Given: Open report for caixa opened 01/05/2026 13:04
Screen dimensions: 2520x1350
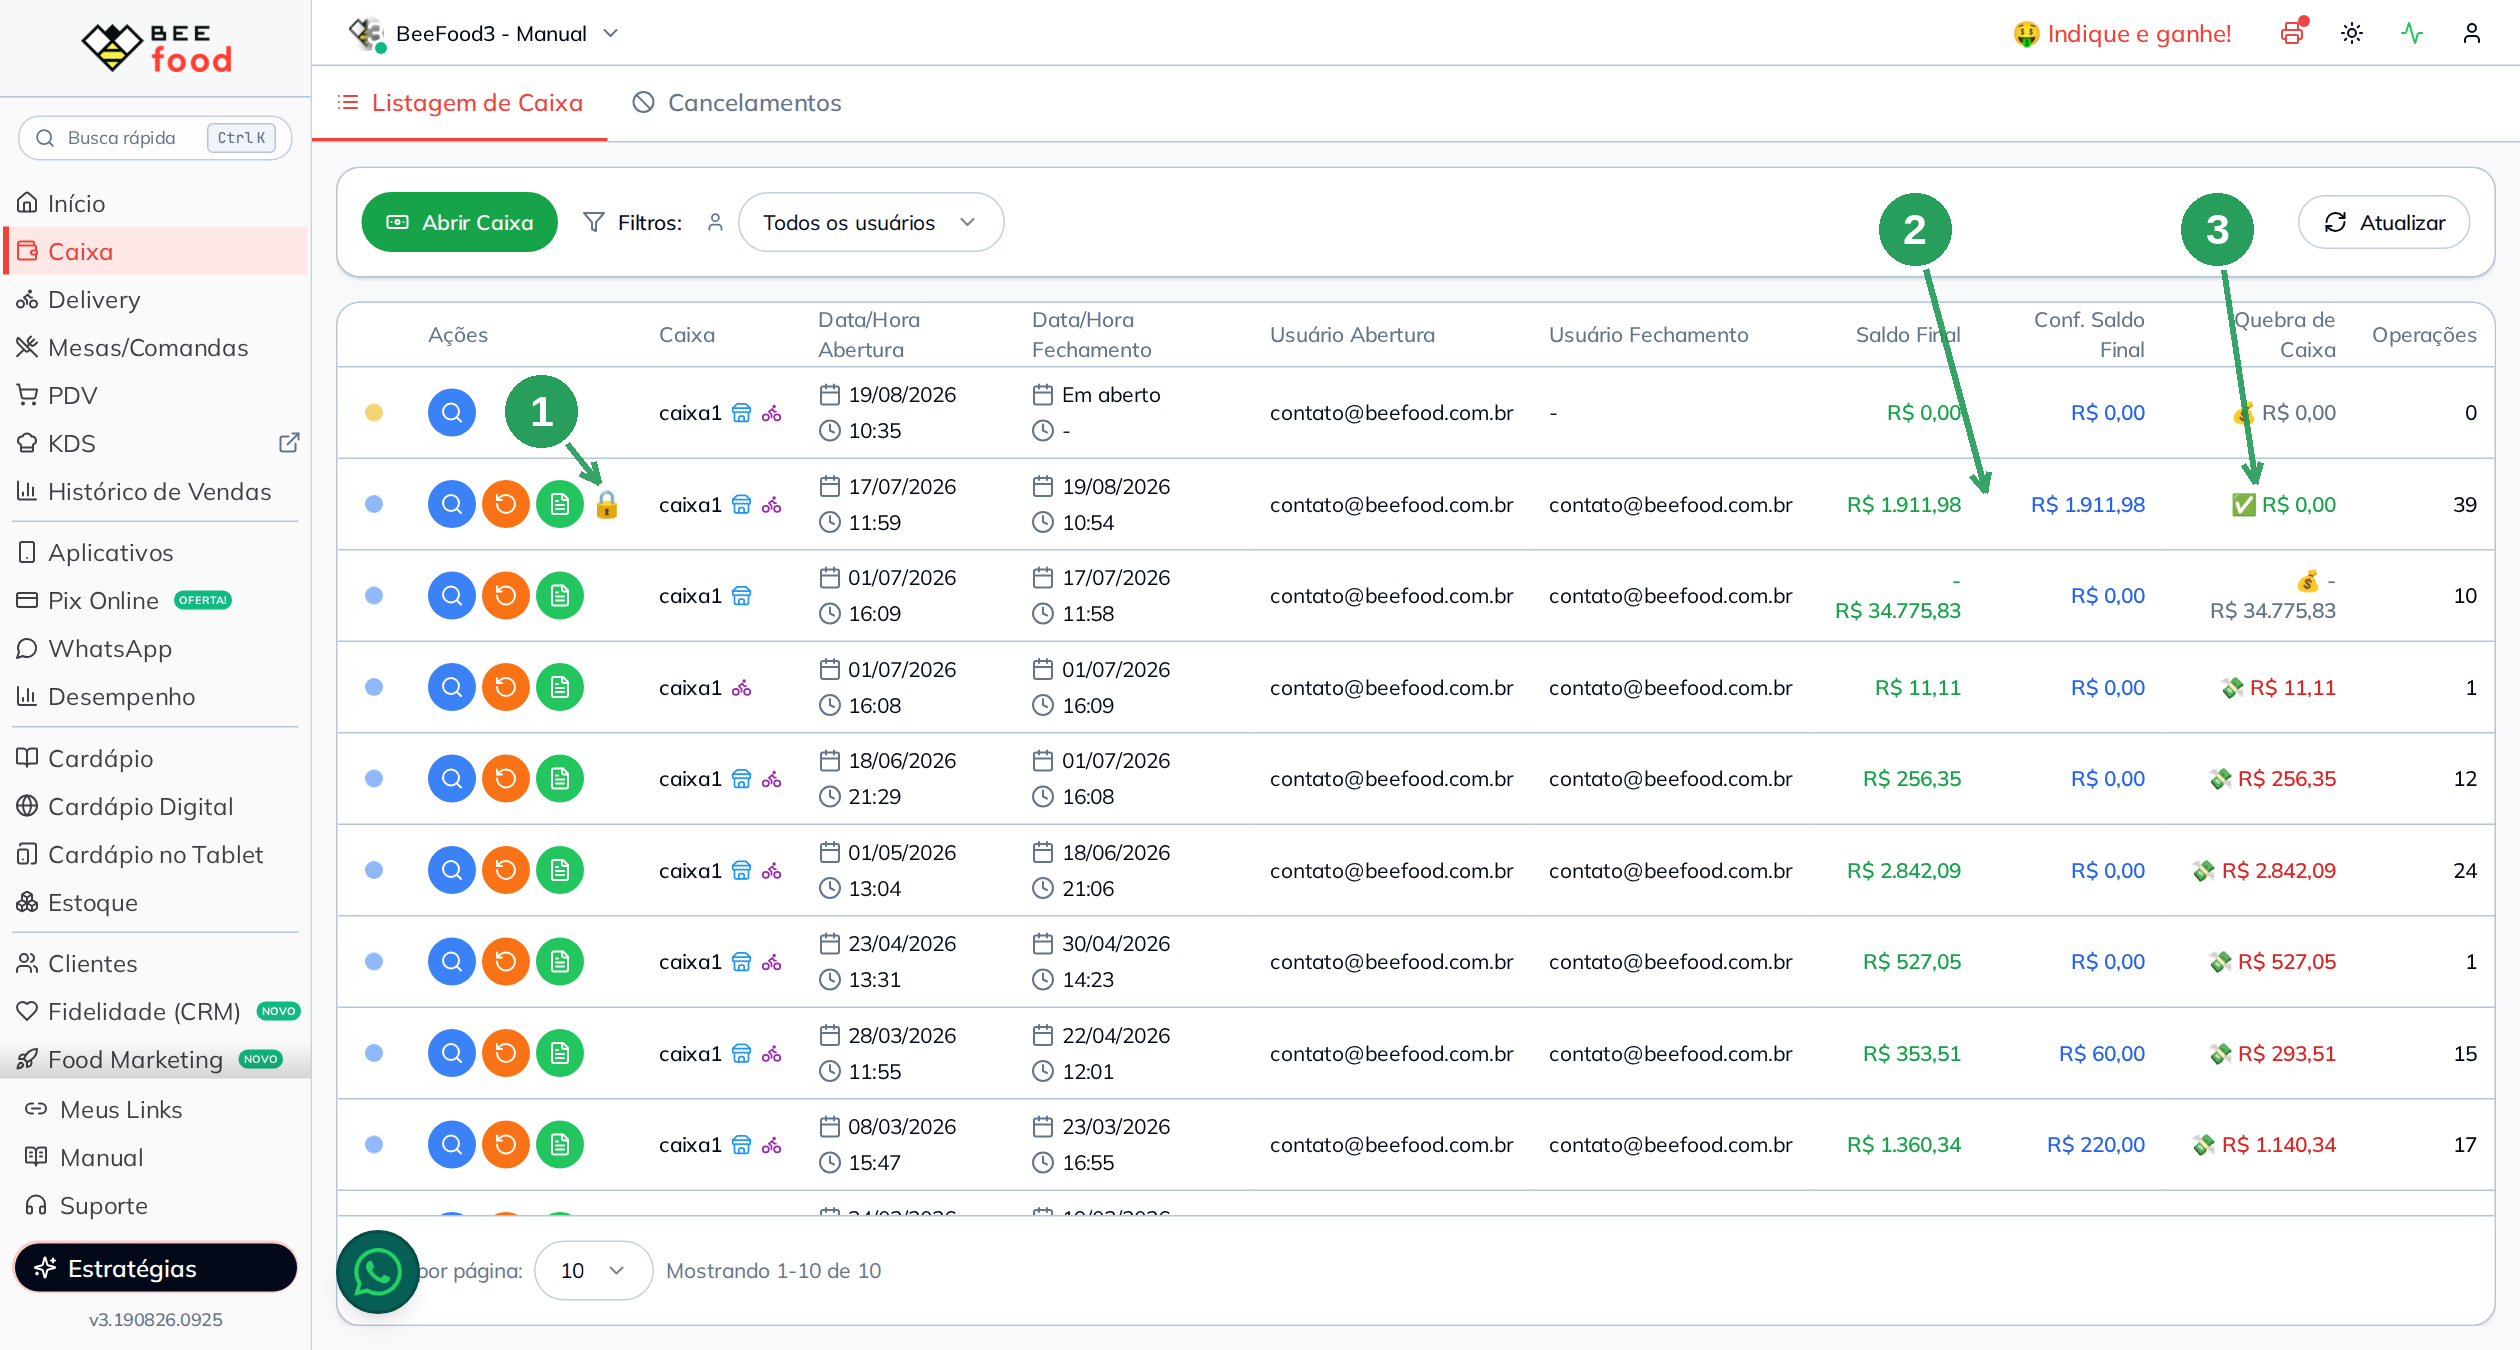Looking at the screenshot, I should (560, 870).
